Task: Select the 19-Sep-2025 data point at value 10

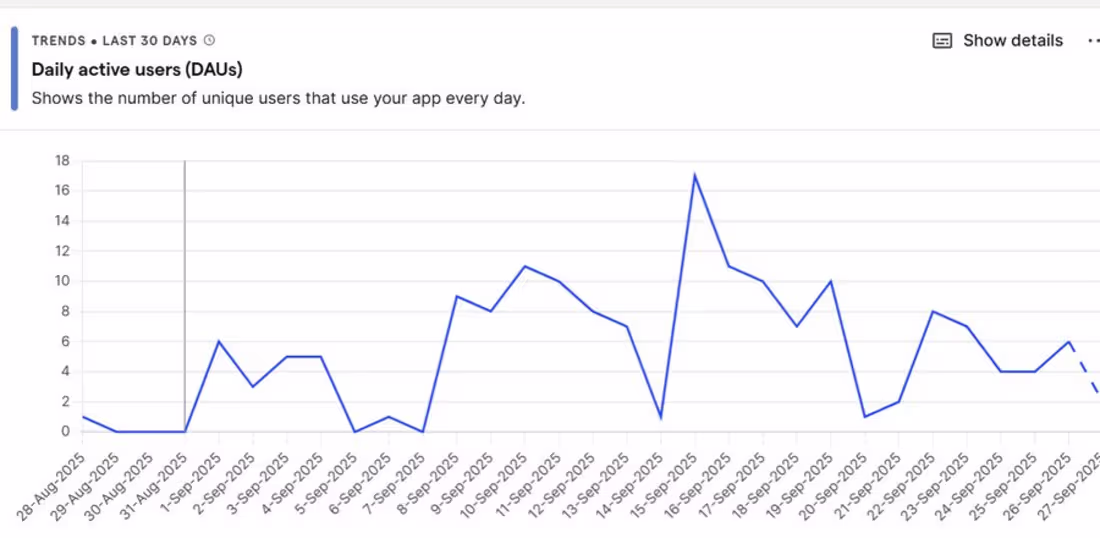Action: pos(830,281)
